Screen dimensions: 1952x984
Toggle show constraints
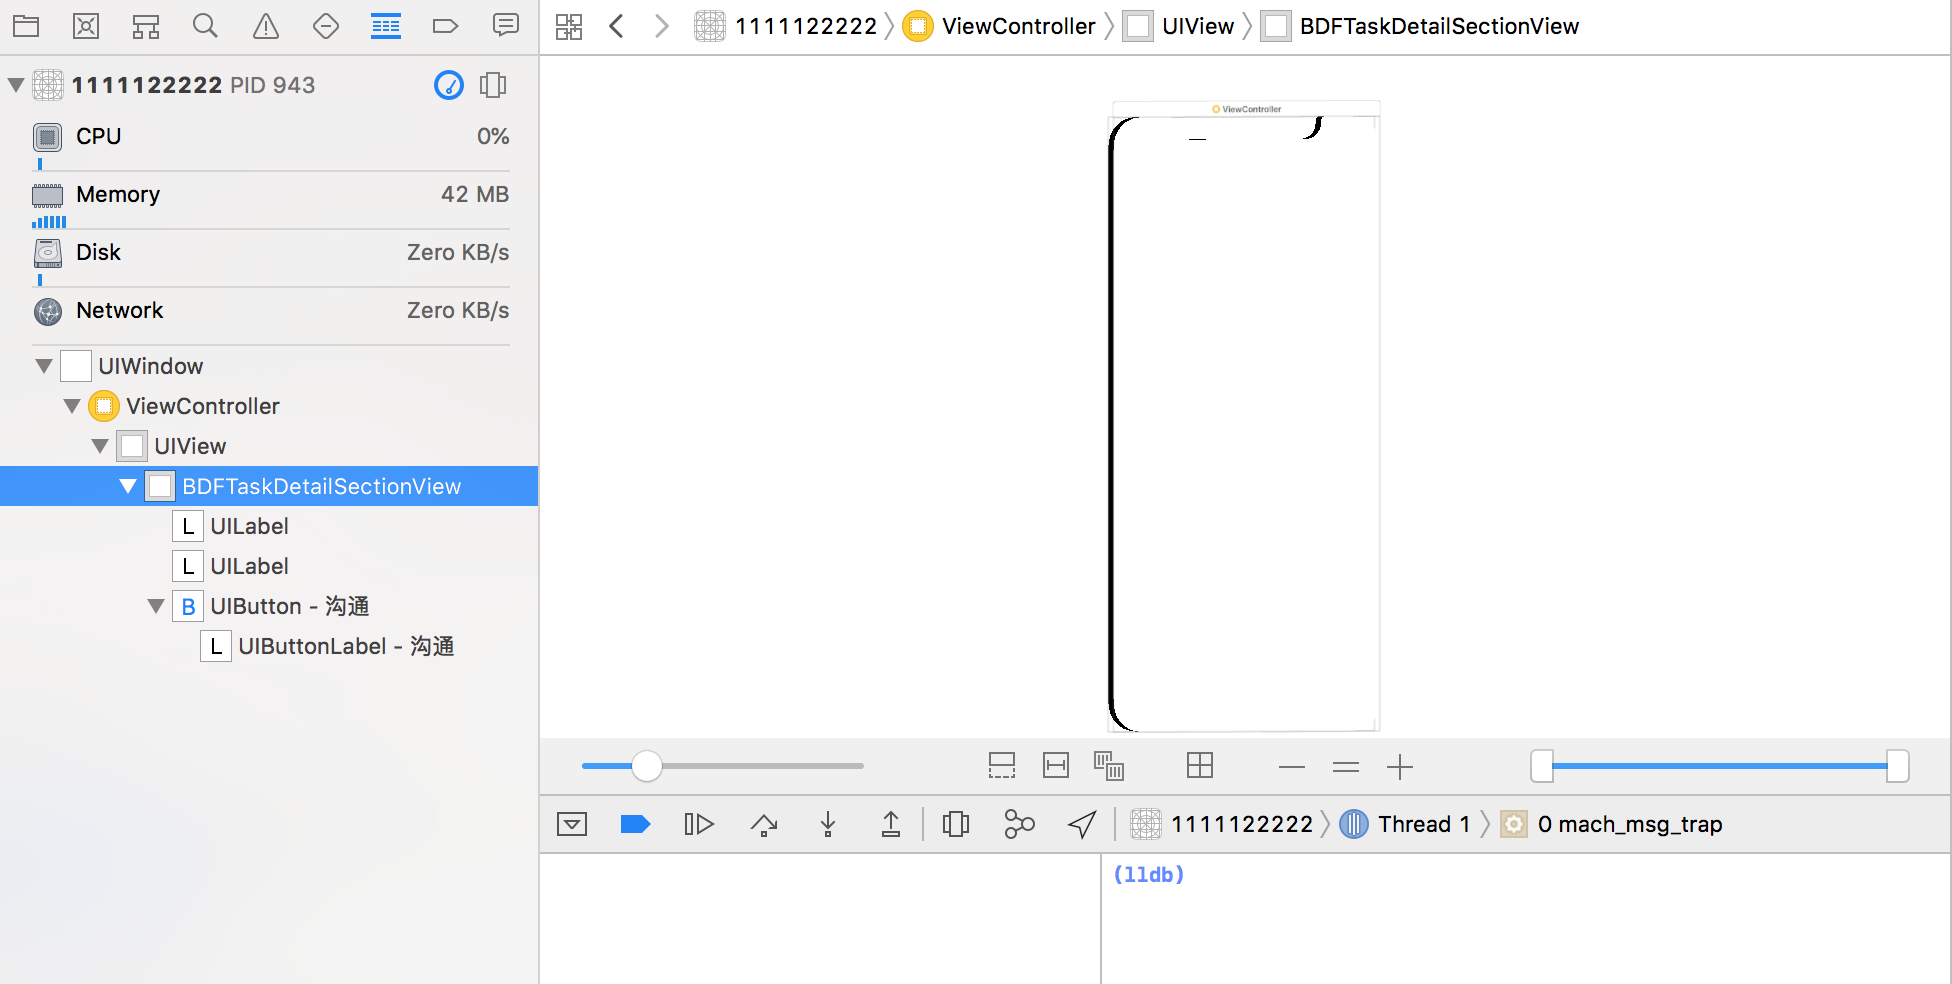[x=1056, y=766]
